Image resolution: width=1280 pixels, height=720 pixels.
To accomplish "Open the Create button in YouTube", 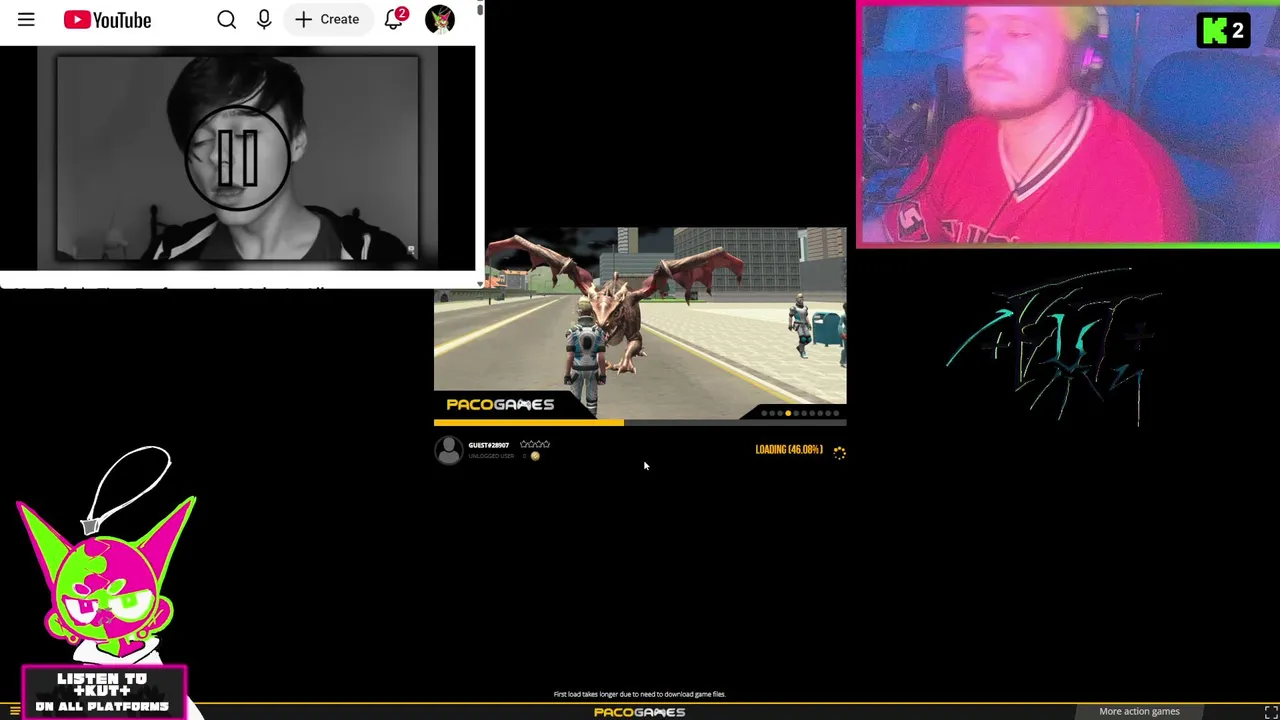I will (x=327, y=19).
